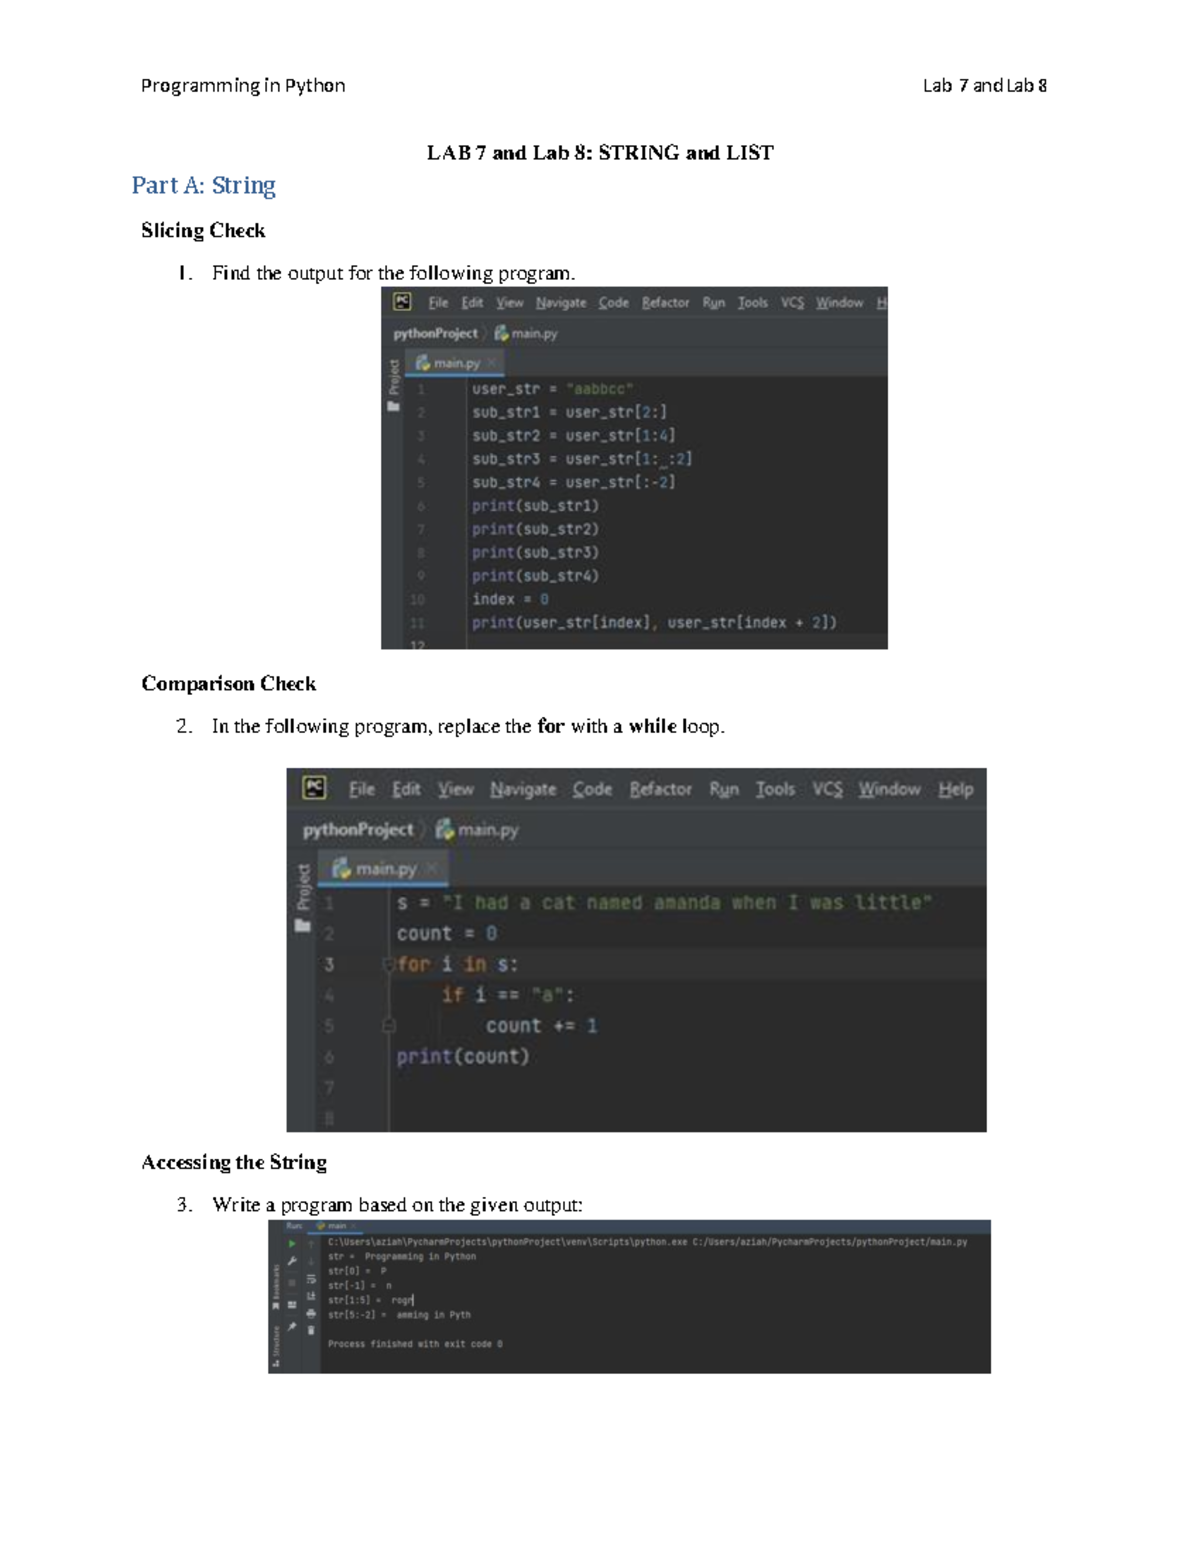Open the Run configuration settings wrench icon
The image size is (1200, 1553).
pos(292,1260)
